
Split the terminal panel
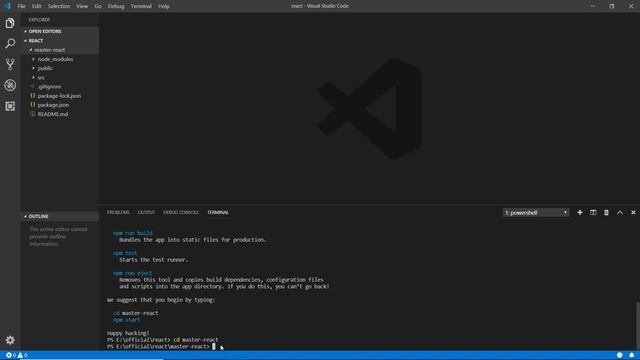(x=593, y=212)
